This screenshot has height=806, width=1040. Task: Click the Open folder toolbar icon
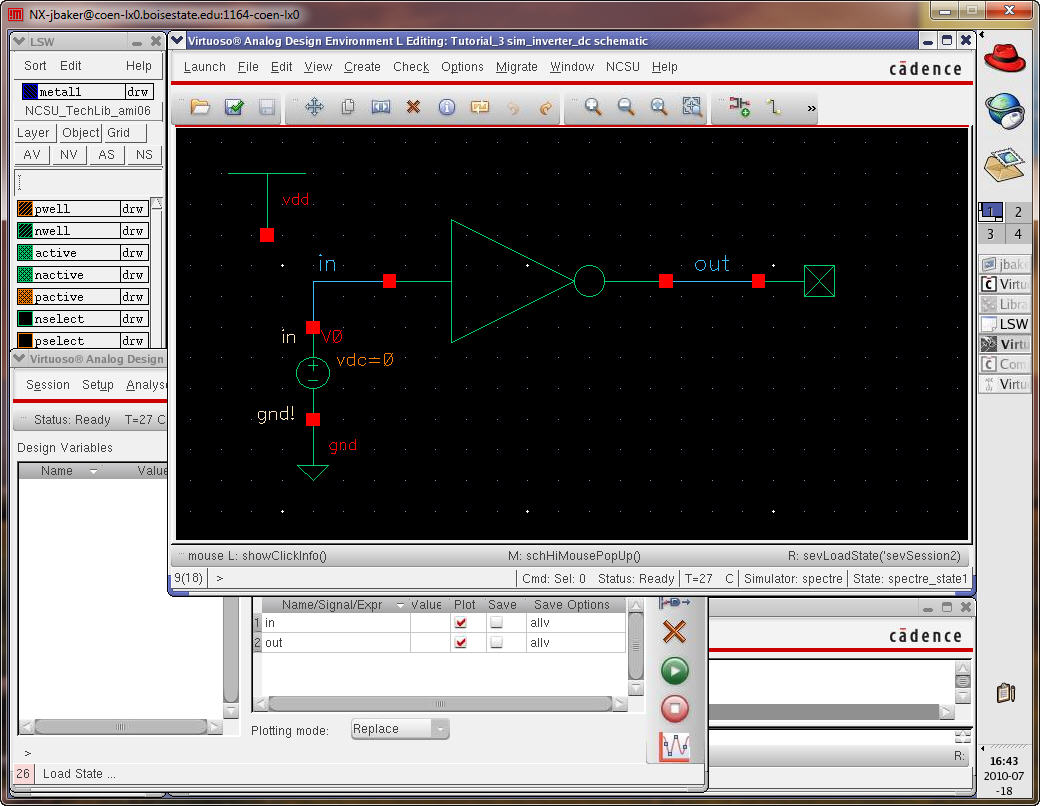200,107
